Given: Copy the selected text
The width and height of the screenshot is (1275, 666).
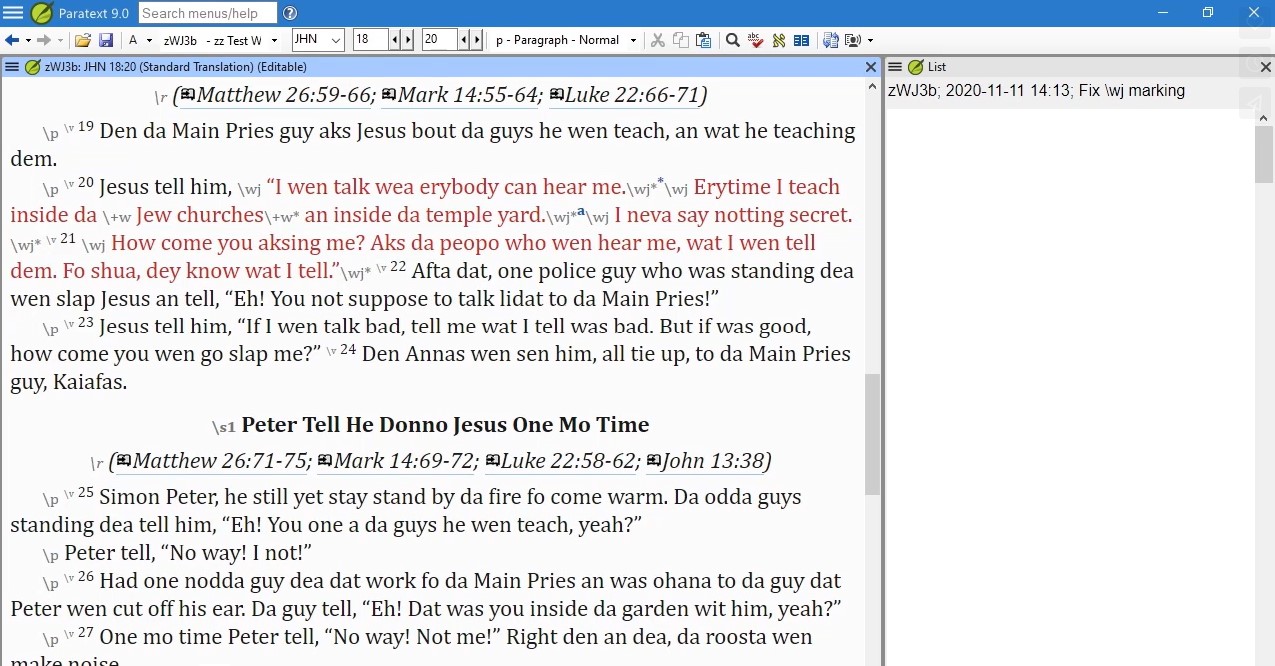Looking at the screenshot, I should point(681,40).
